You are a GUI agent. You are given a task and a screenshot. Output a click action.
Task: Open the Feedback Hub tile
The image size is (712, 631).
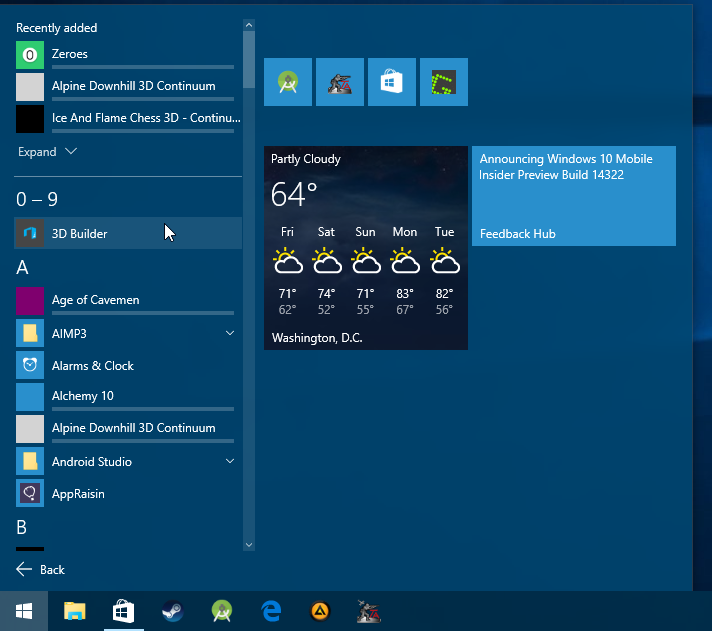(x=574, y=196)
